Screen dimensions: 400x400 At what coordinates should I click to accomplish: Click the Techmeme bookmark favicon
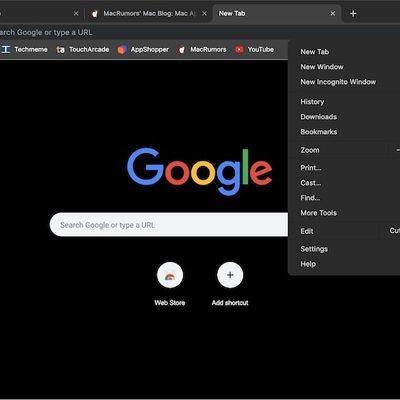pos(6,50)
